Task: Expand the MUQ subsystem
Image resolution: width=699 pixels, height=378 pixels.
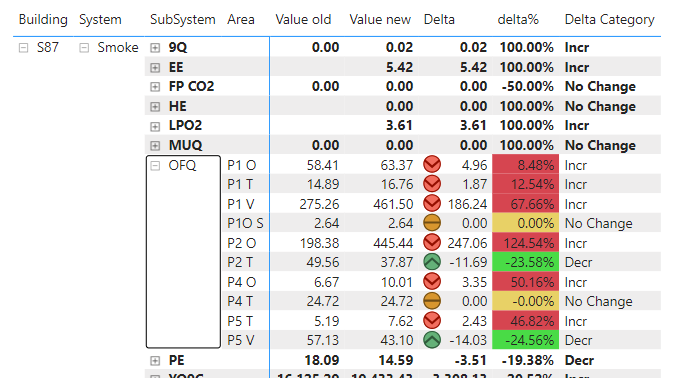Action: click(155, 146)
